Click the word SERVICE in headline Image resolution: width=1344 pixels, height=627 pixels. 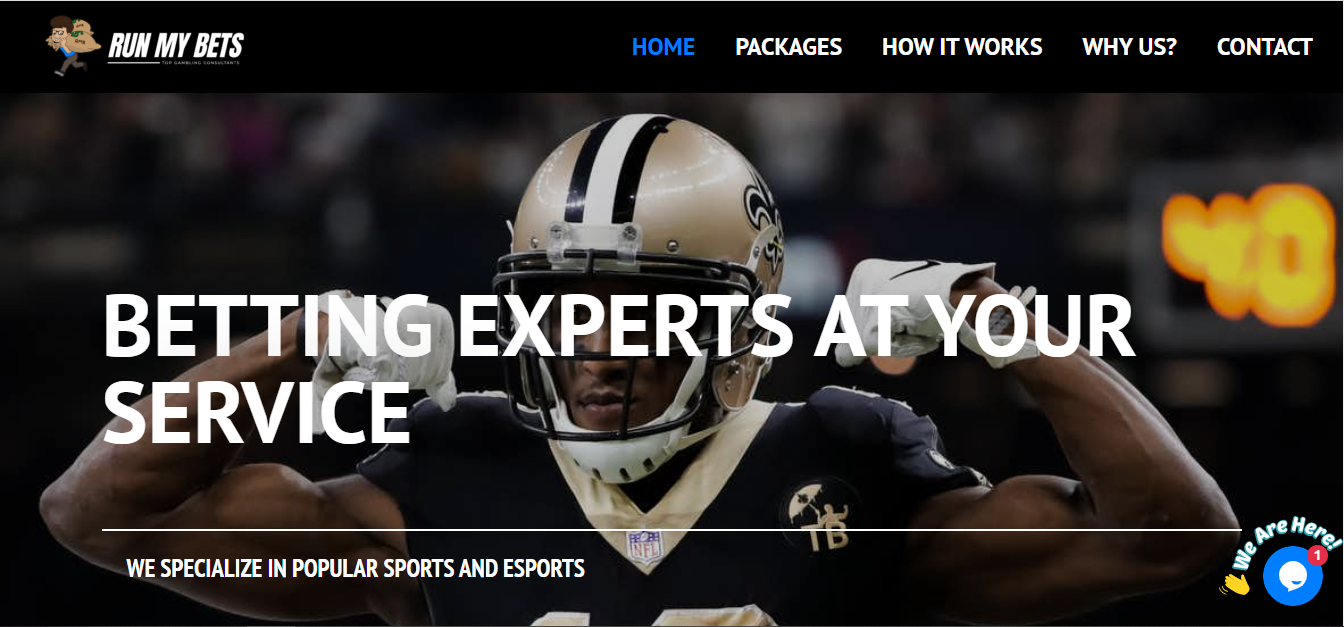click(x=257, y=412)
